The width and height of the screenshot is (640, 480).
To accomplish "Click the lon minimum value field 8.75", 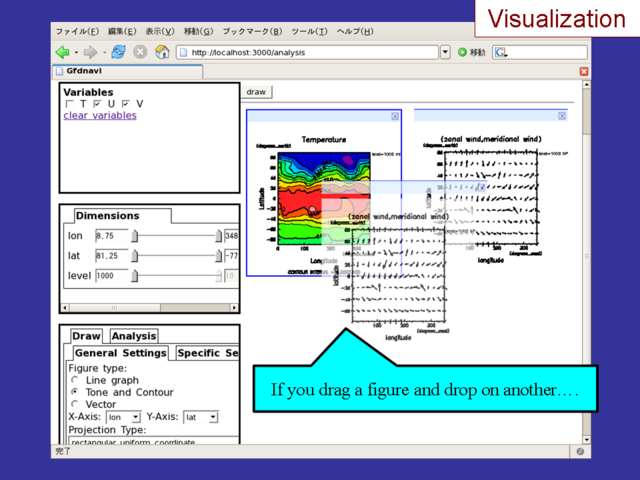I will tap(111, 236).
